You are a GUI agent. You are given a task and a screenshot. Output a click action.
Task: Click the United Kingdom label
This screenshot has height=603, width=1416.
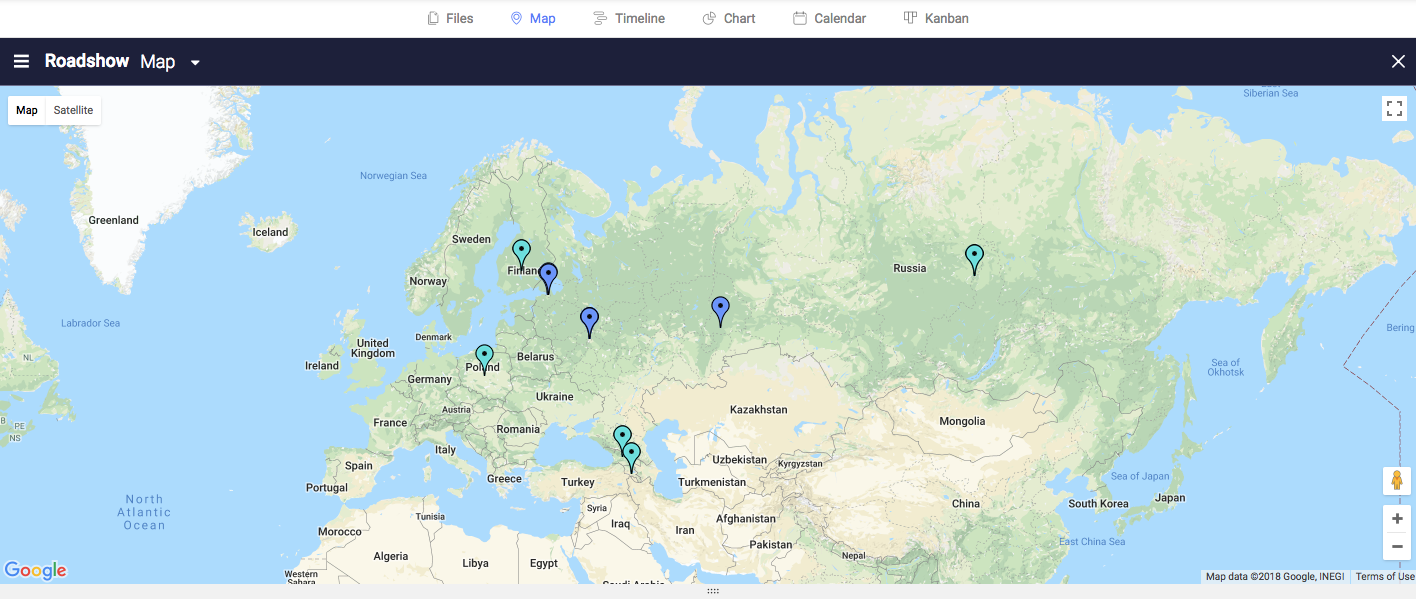[373, 348]
